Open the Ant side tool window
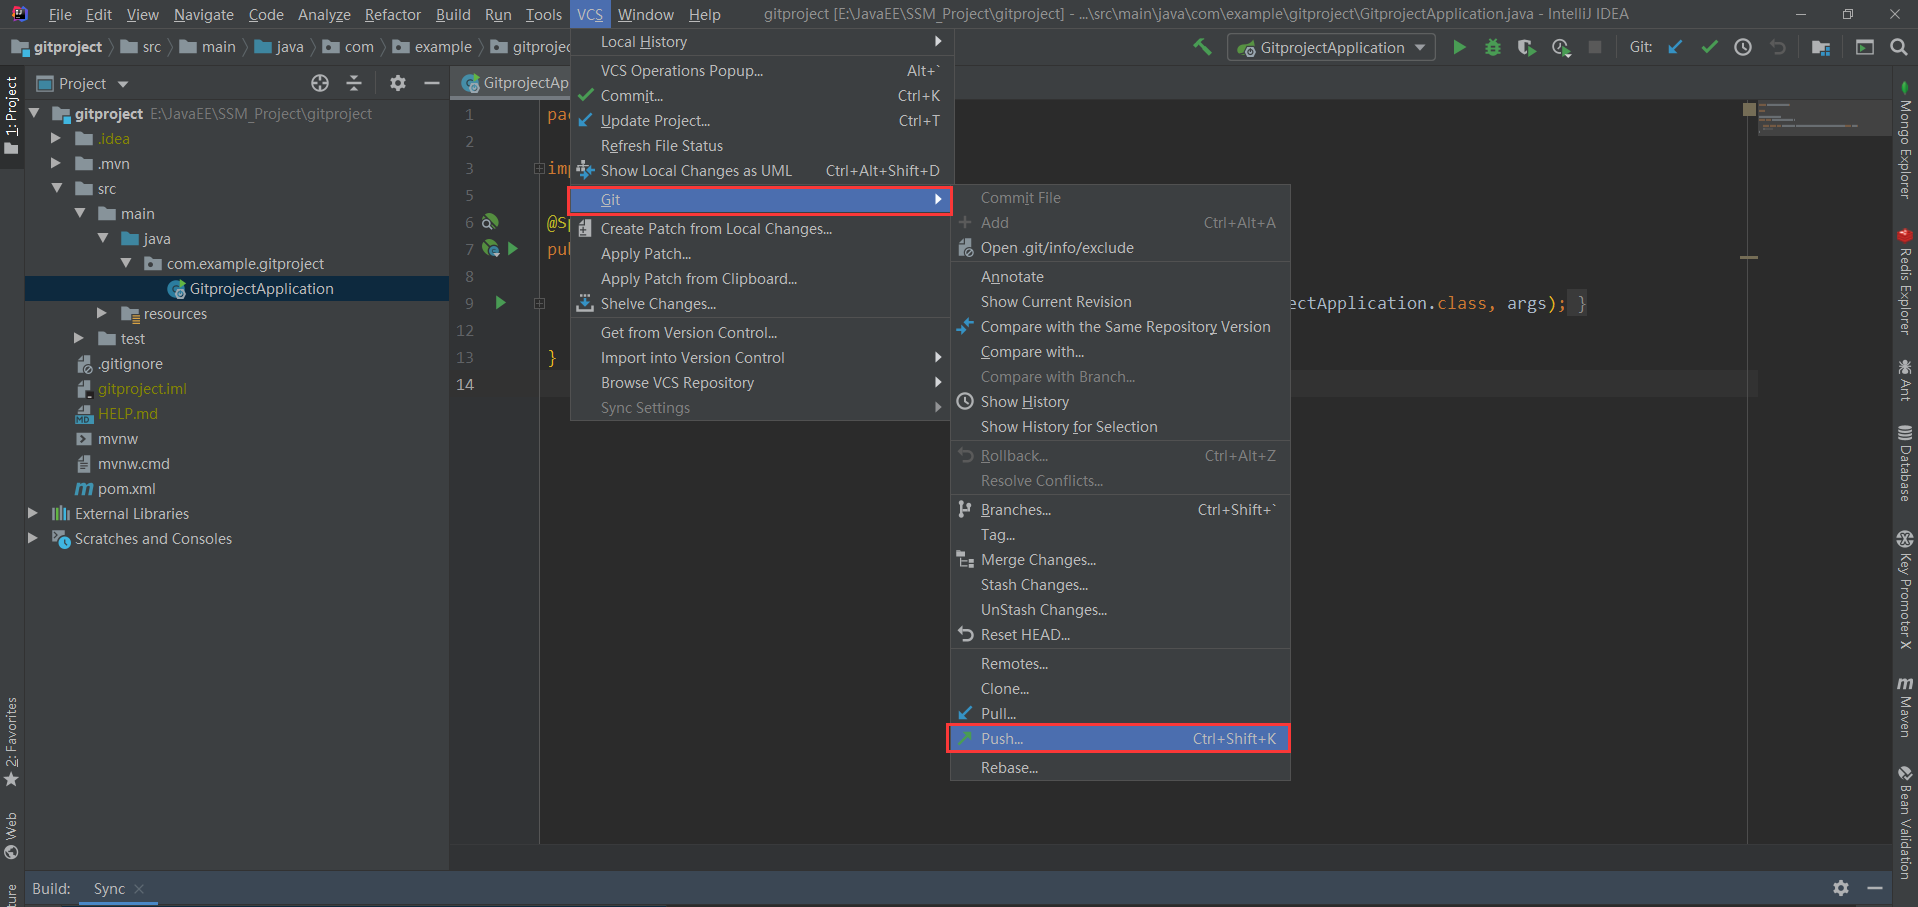 click(x=1905, y=380)
